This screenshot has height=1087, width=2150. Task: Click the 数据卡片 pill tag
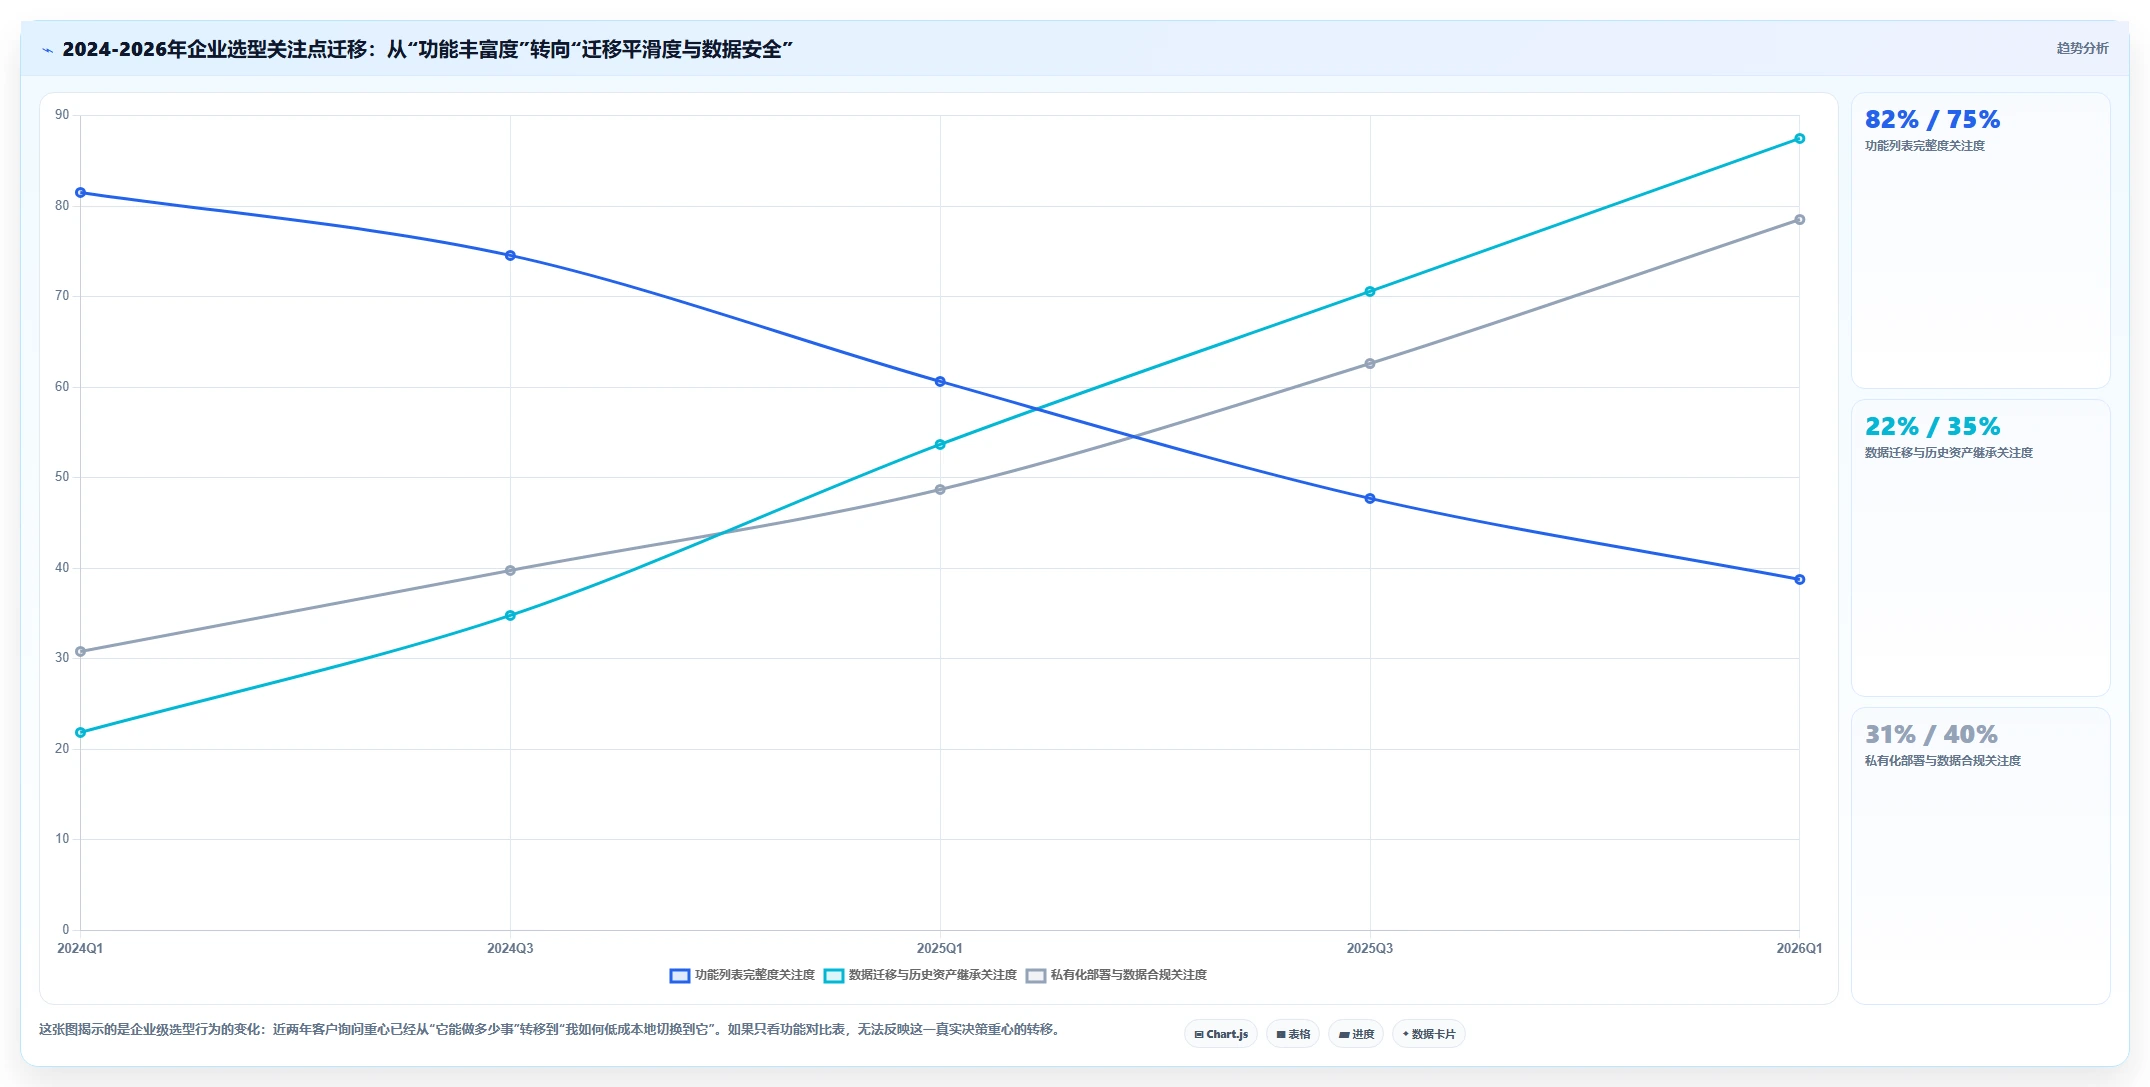coord(1429,1034)
